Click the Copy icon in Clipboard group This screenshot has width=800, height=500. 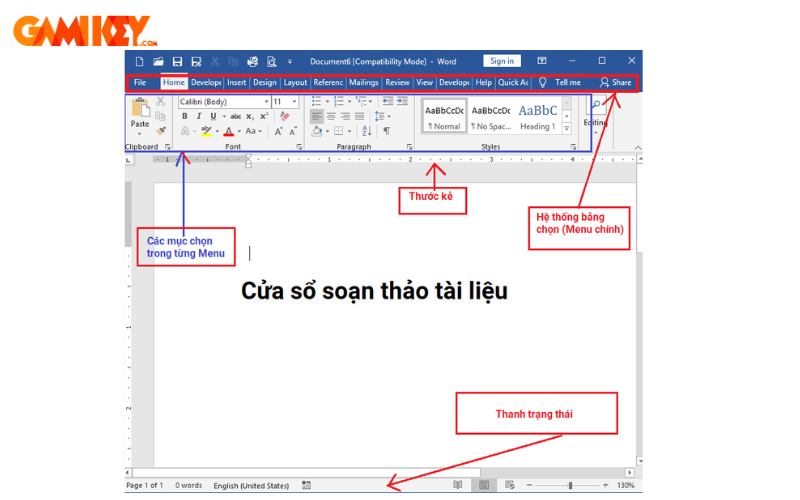pyautogui.click(x=160, y=116)
